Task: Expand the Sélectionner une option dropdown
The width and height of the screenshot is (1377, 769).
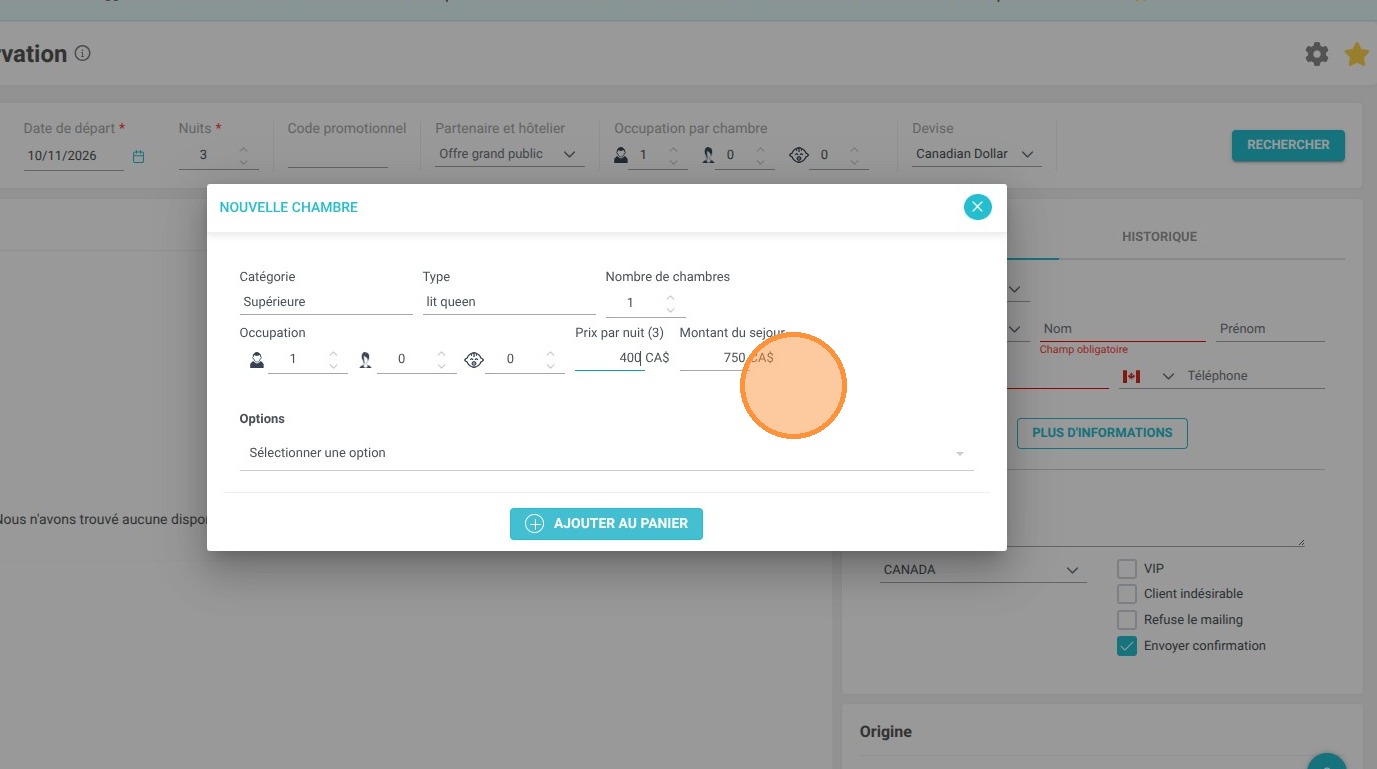Action: [607, 453]
